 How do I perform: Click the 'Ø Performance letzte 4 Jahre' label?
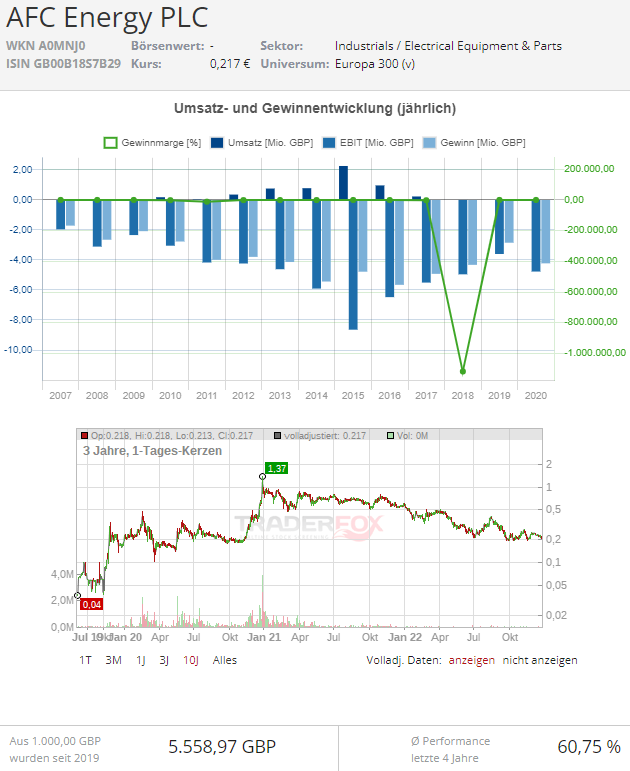[x=450, y=749]
